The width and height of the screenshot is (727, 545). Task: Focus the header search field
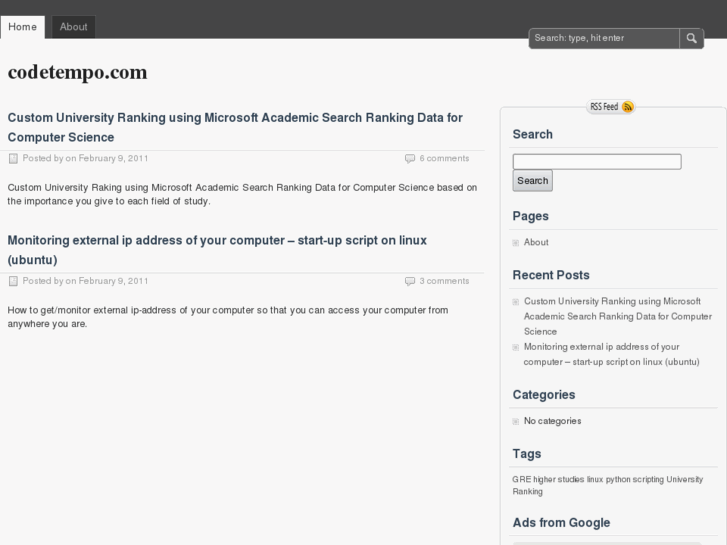[x=604, y=38]
